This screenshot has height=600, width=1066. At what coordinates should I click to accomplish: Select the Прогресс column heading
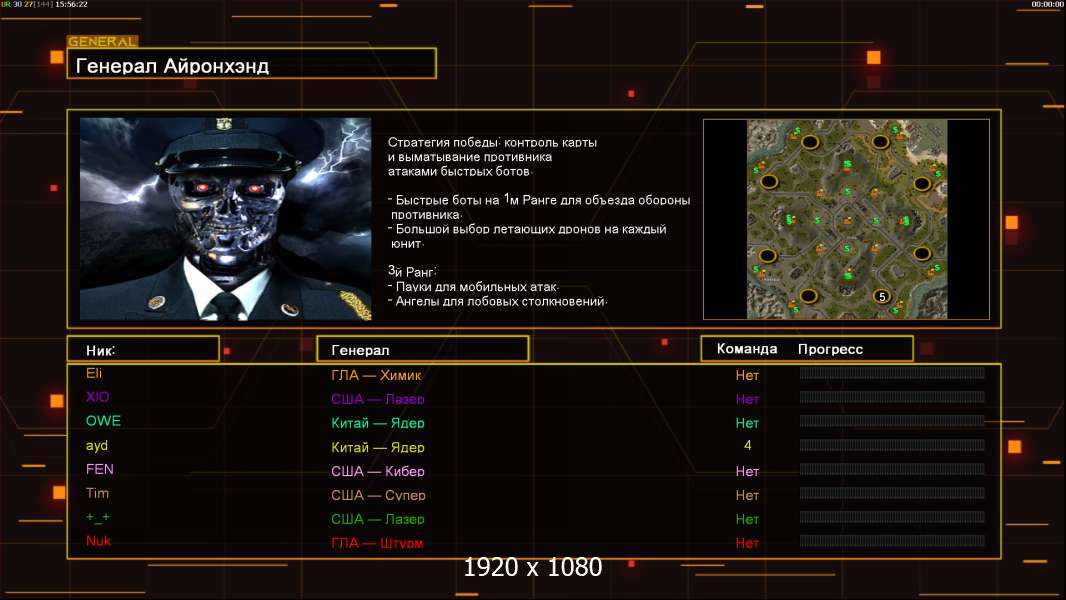click(830, 349)
